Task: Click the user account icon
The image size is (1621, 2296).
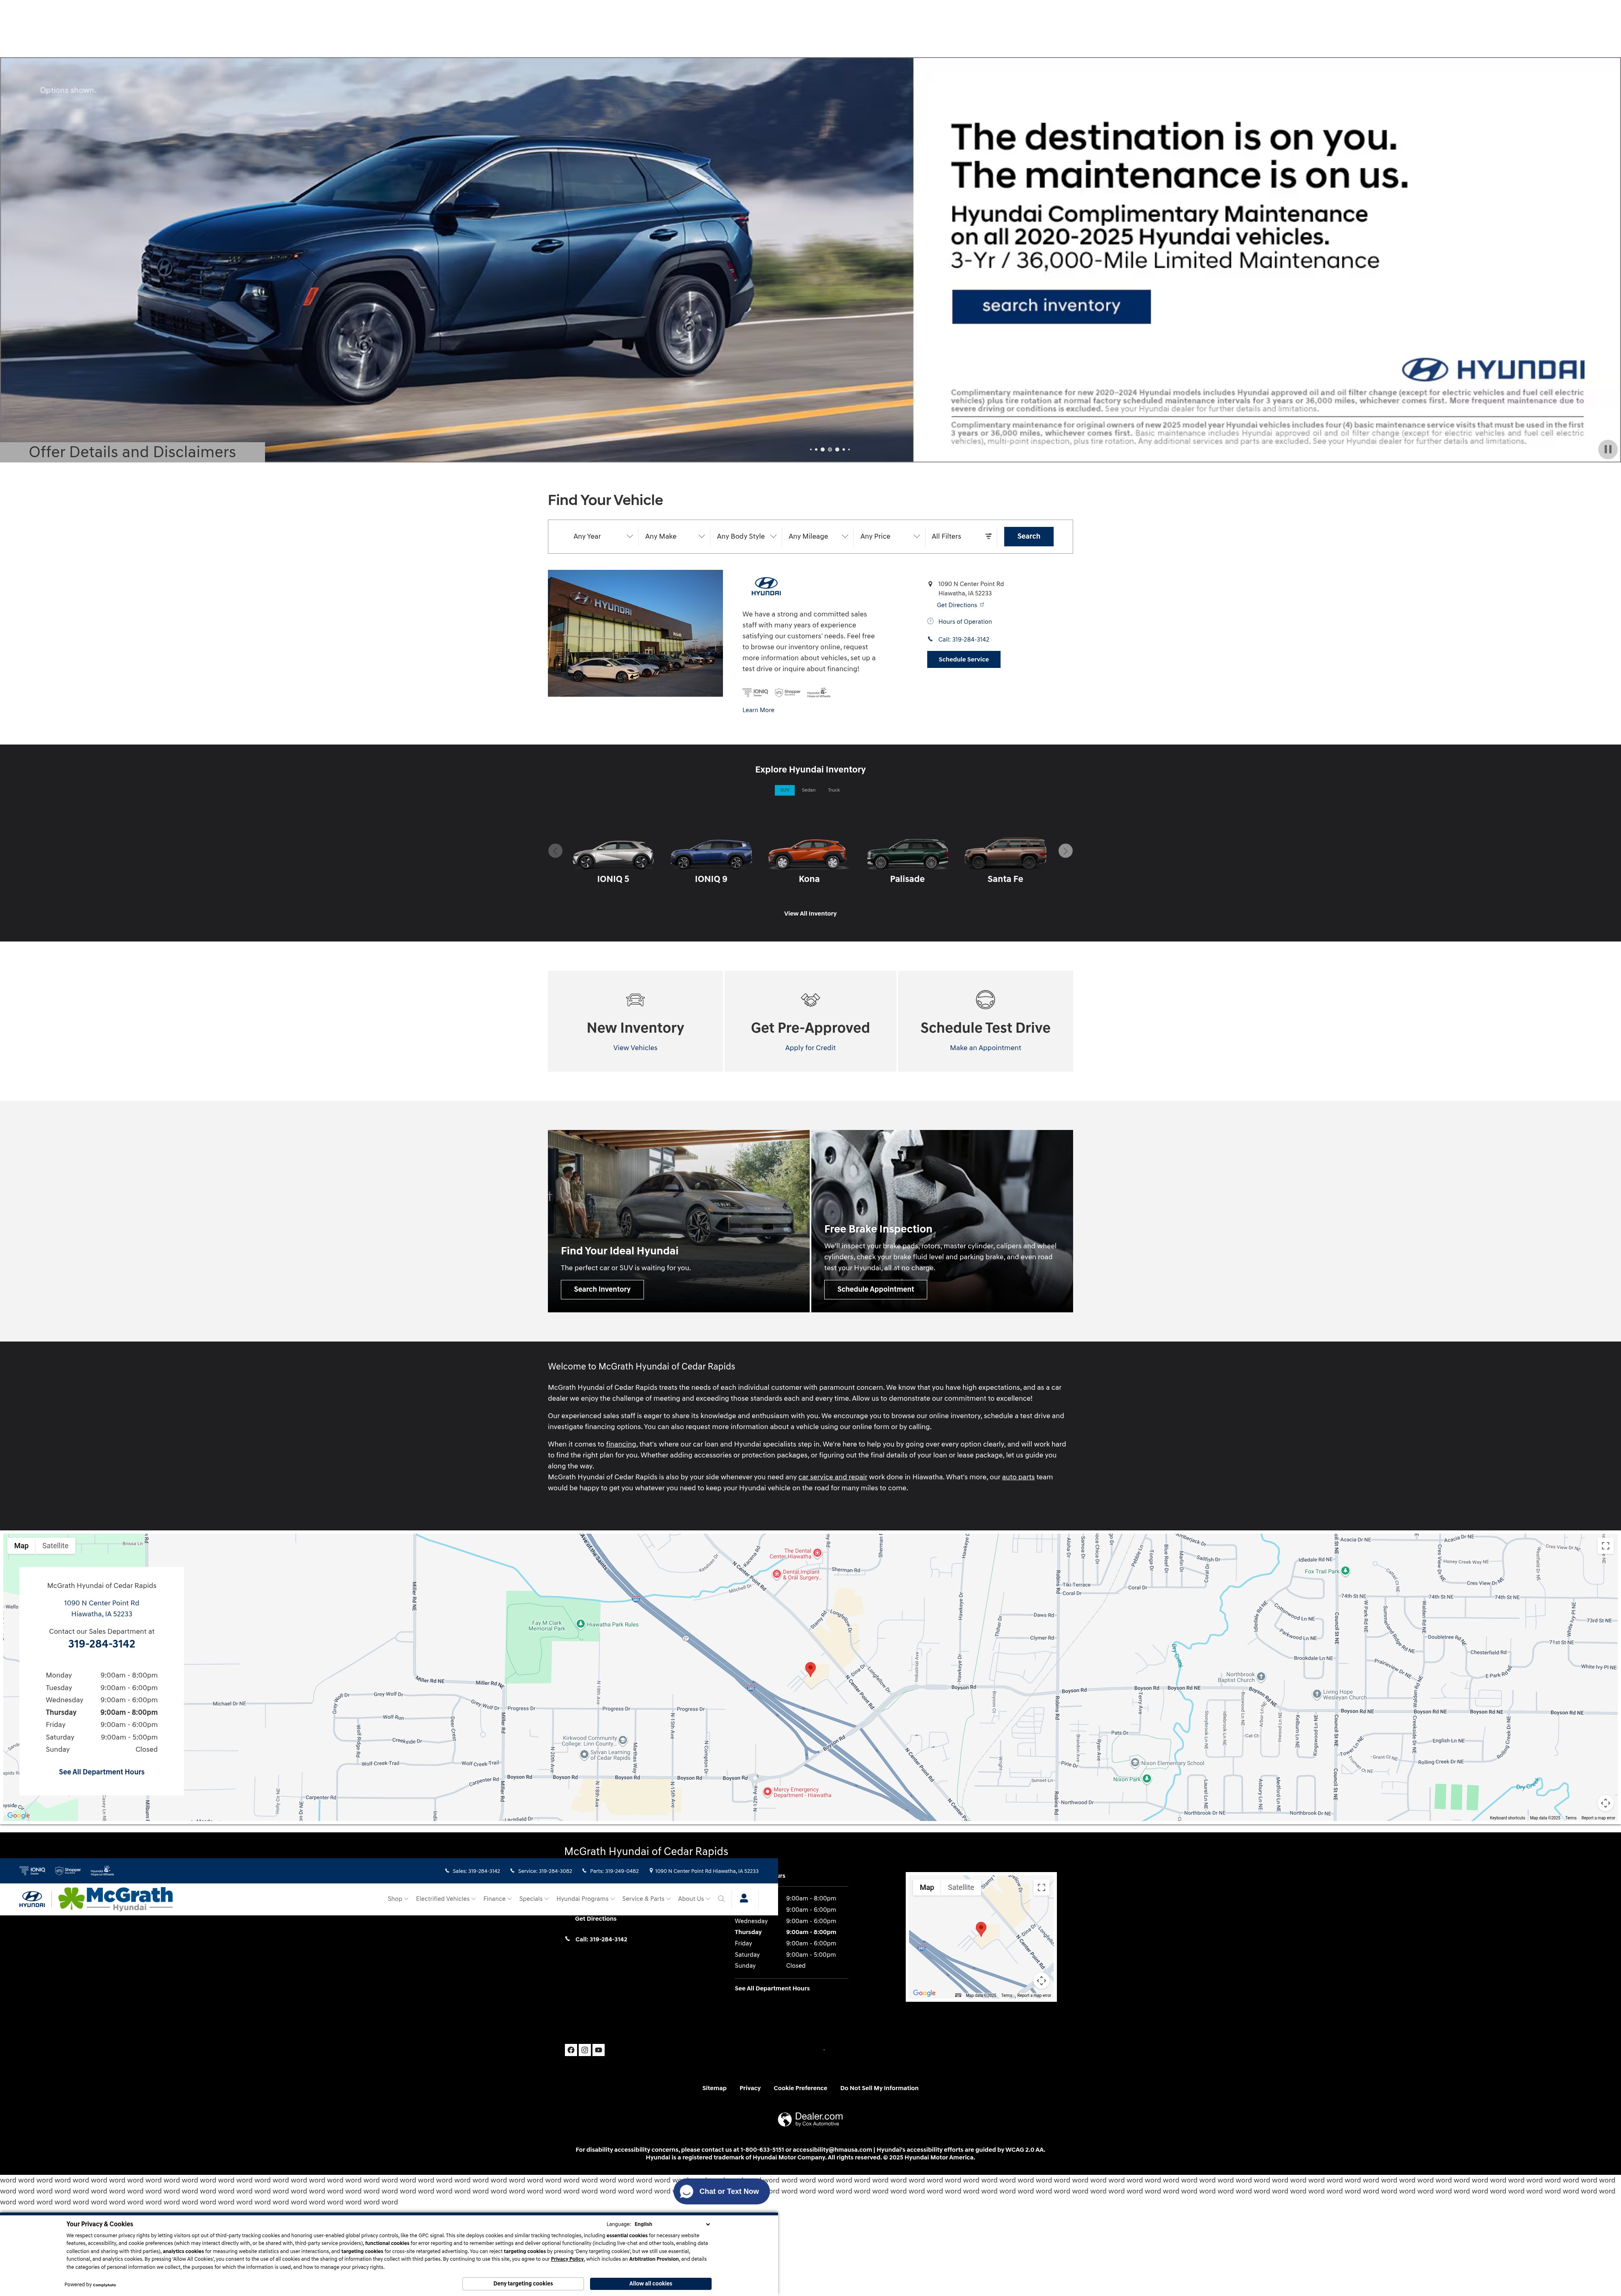Action: [744, 1898]
